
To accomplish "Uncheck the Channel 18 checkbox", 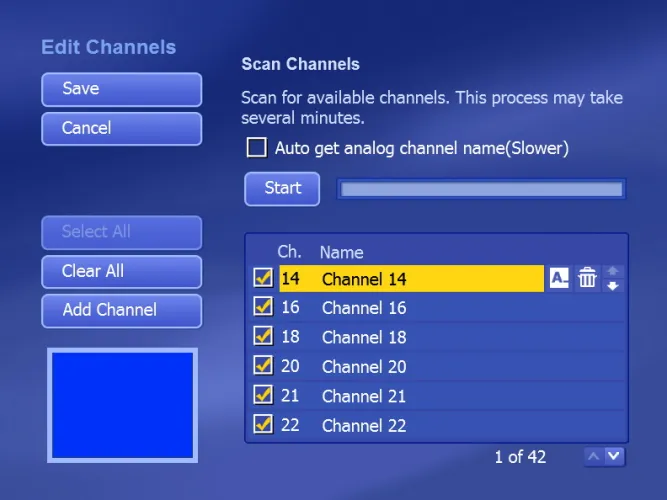I will (263, 337).
